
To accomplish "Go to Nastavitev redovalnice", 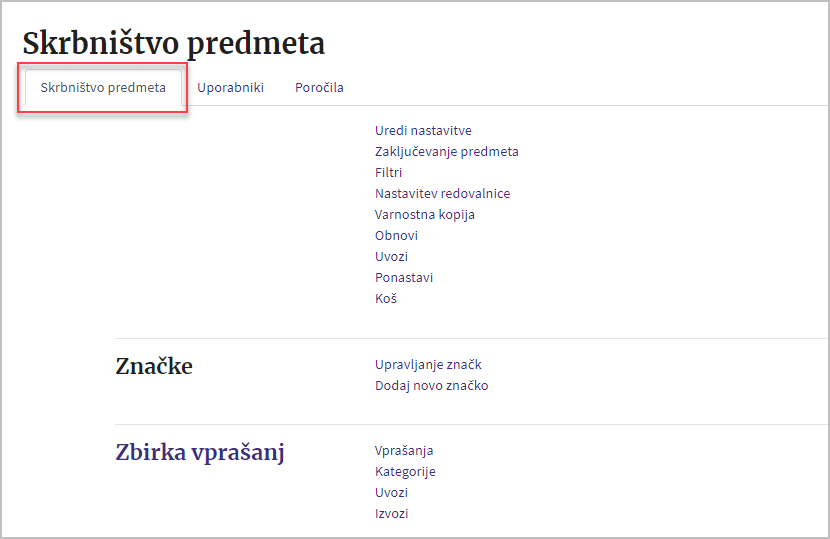I will coord(443,193).
